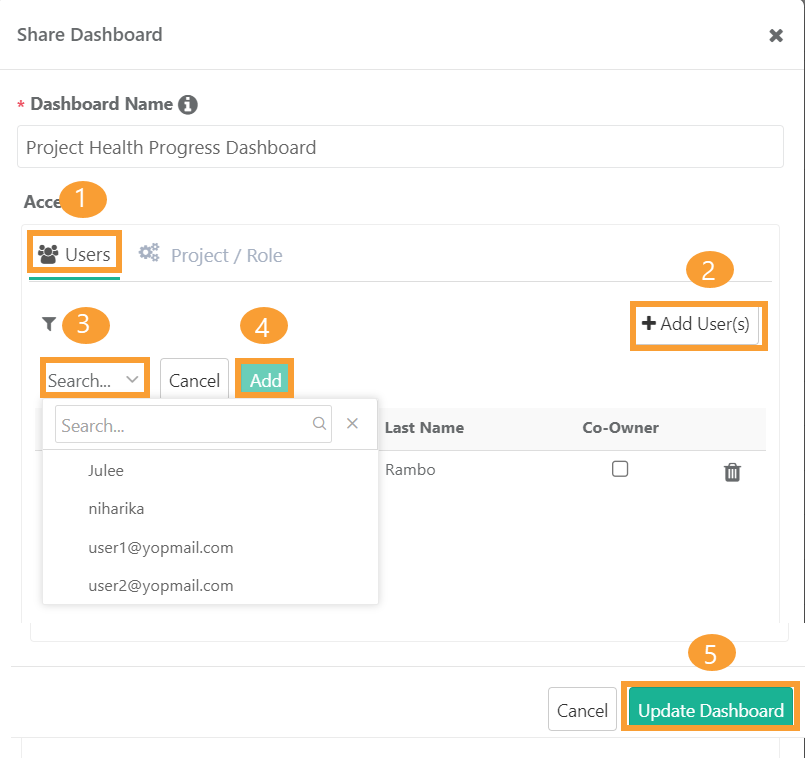Close the Share Dashboard dialog
805x758 pixels.
[x=775, y=35]
